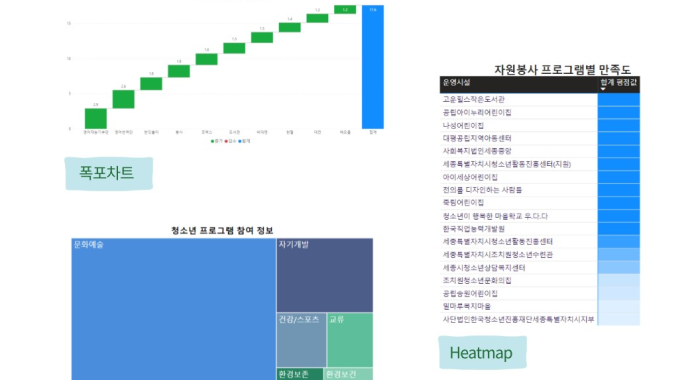Select the 사회복지법인세종중앙 row
Viewport: 690px width, 380px height.
(540, 151)
